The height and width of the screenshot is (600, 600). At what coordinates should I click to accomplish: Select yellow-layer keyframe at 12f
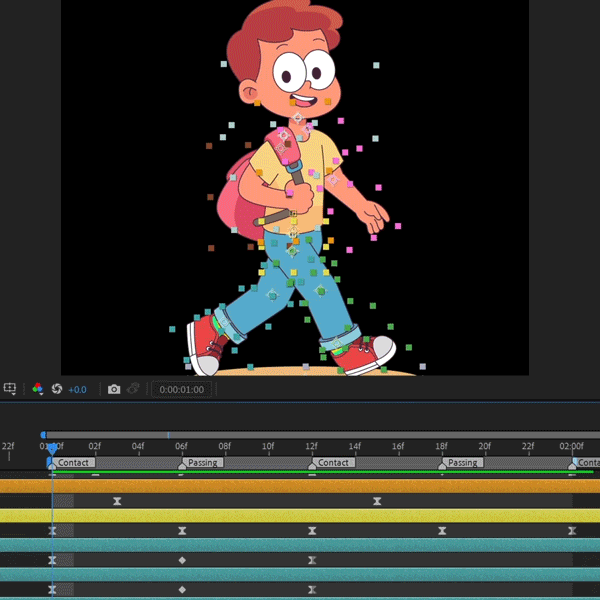[312, 531]
